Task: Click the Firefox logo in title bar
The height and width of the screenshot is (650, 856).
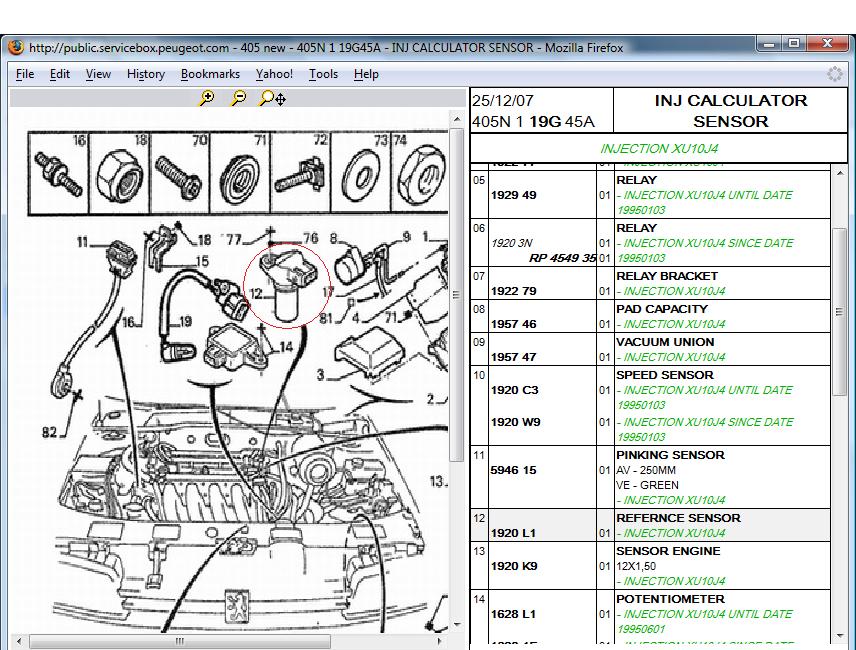Action: [16, 47]
